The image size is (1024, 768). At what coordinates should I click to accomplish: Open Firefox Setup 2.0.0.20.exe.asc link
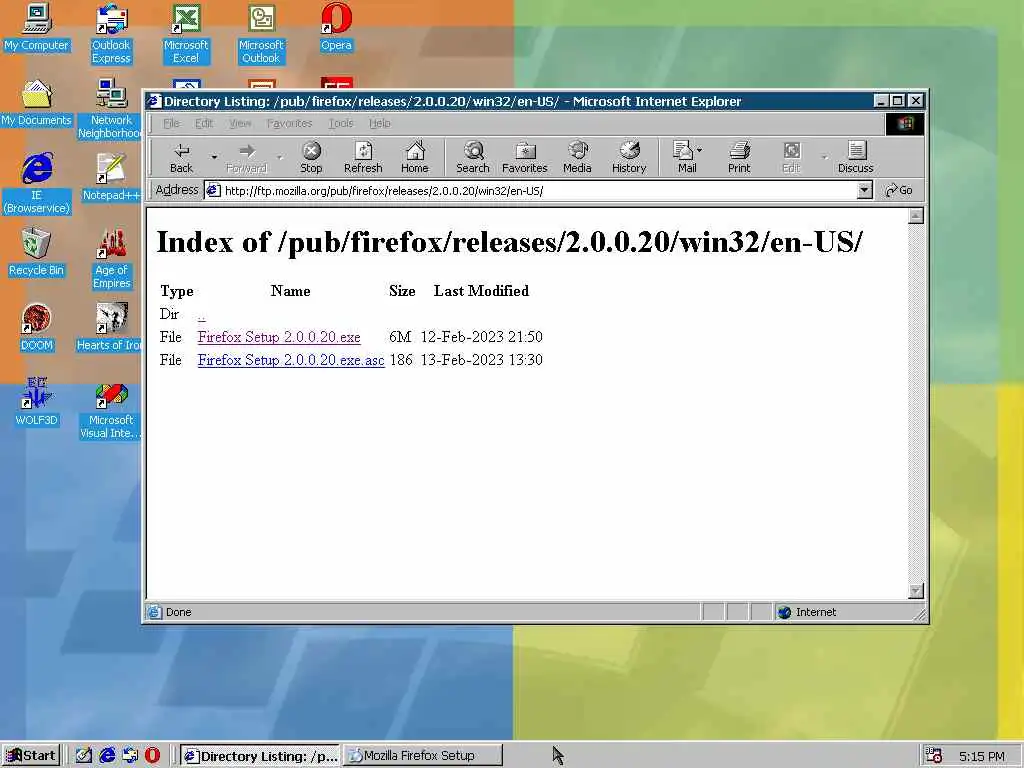291,360
